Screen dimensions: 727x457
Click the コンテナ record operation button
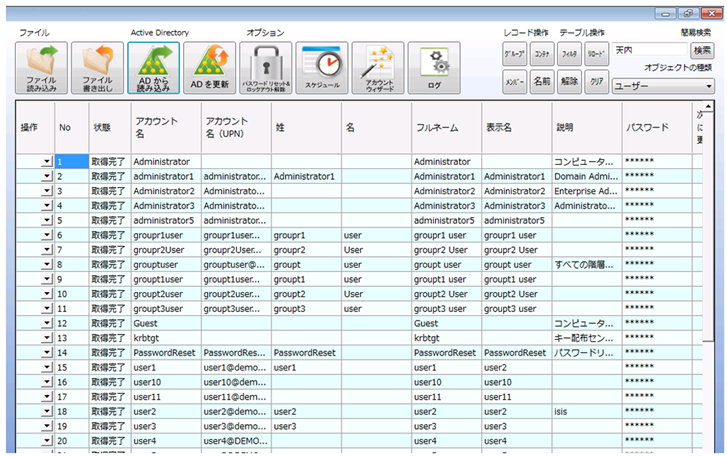coord(542,54)
